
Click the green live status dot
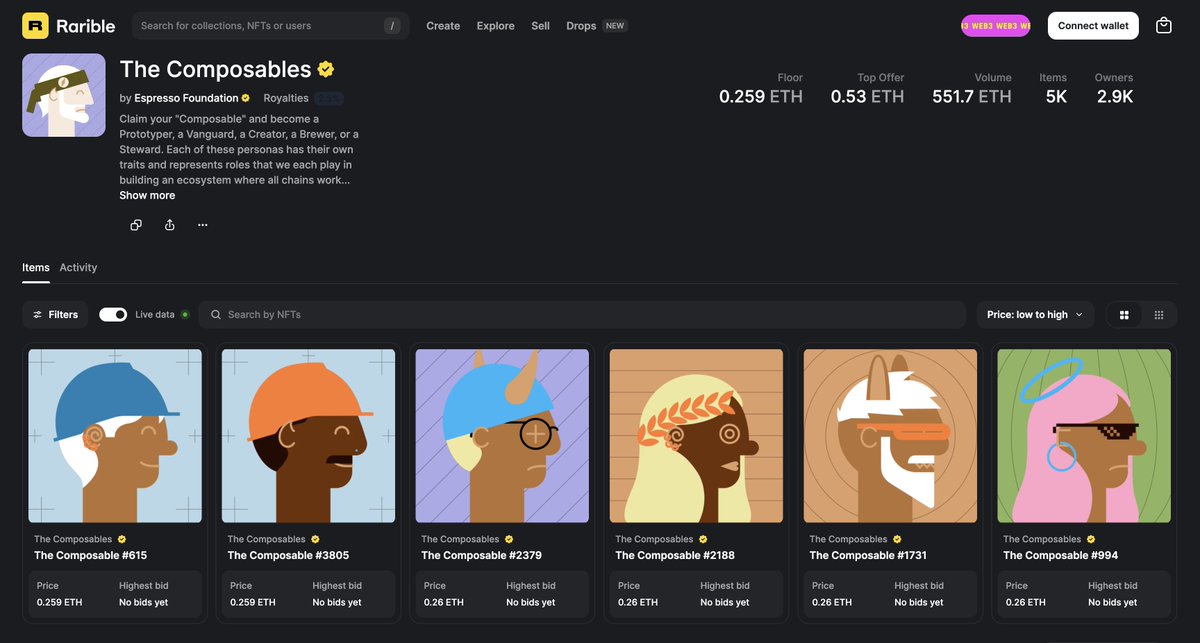pos(185,315)
